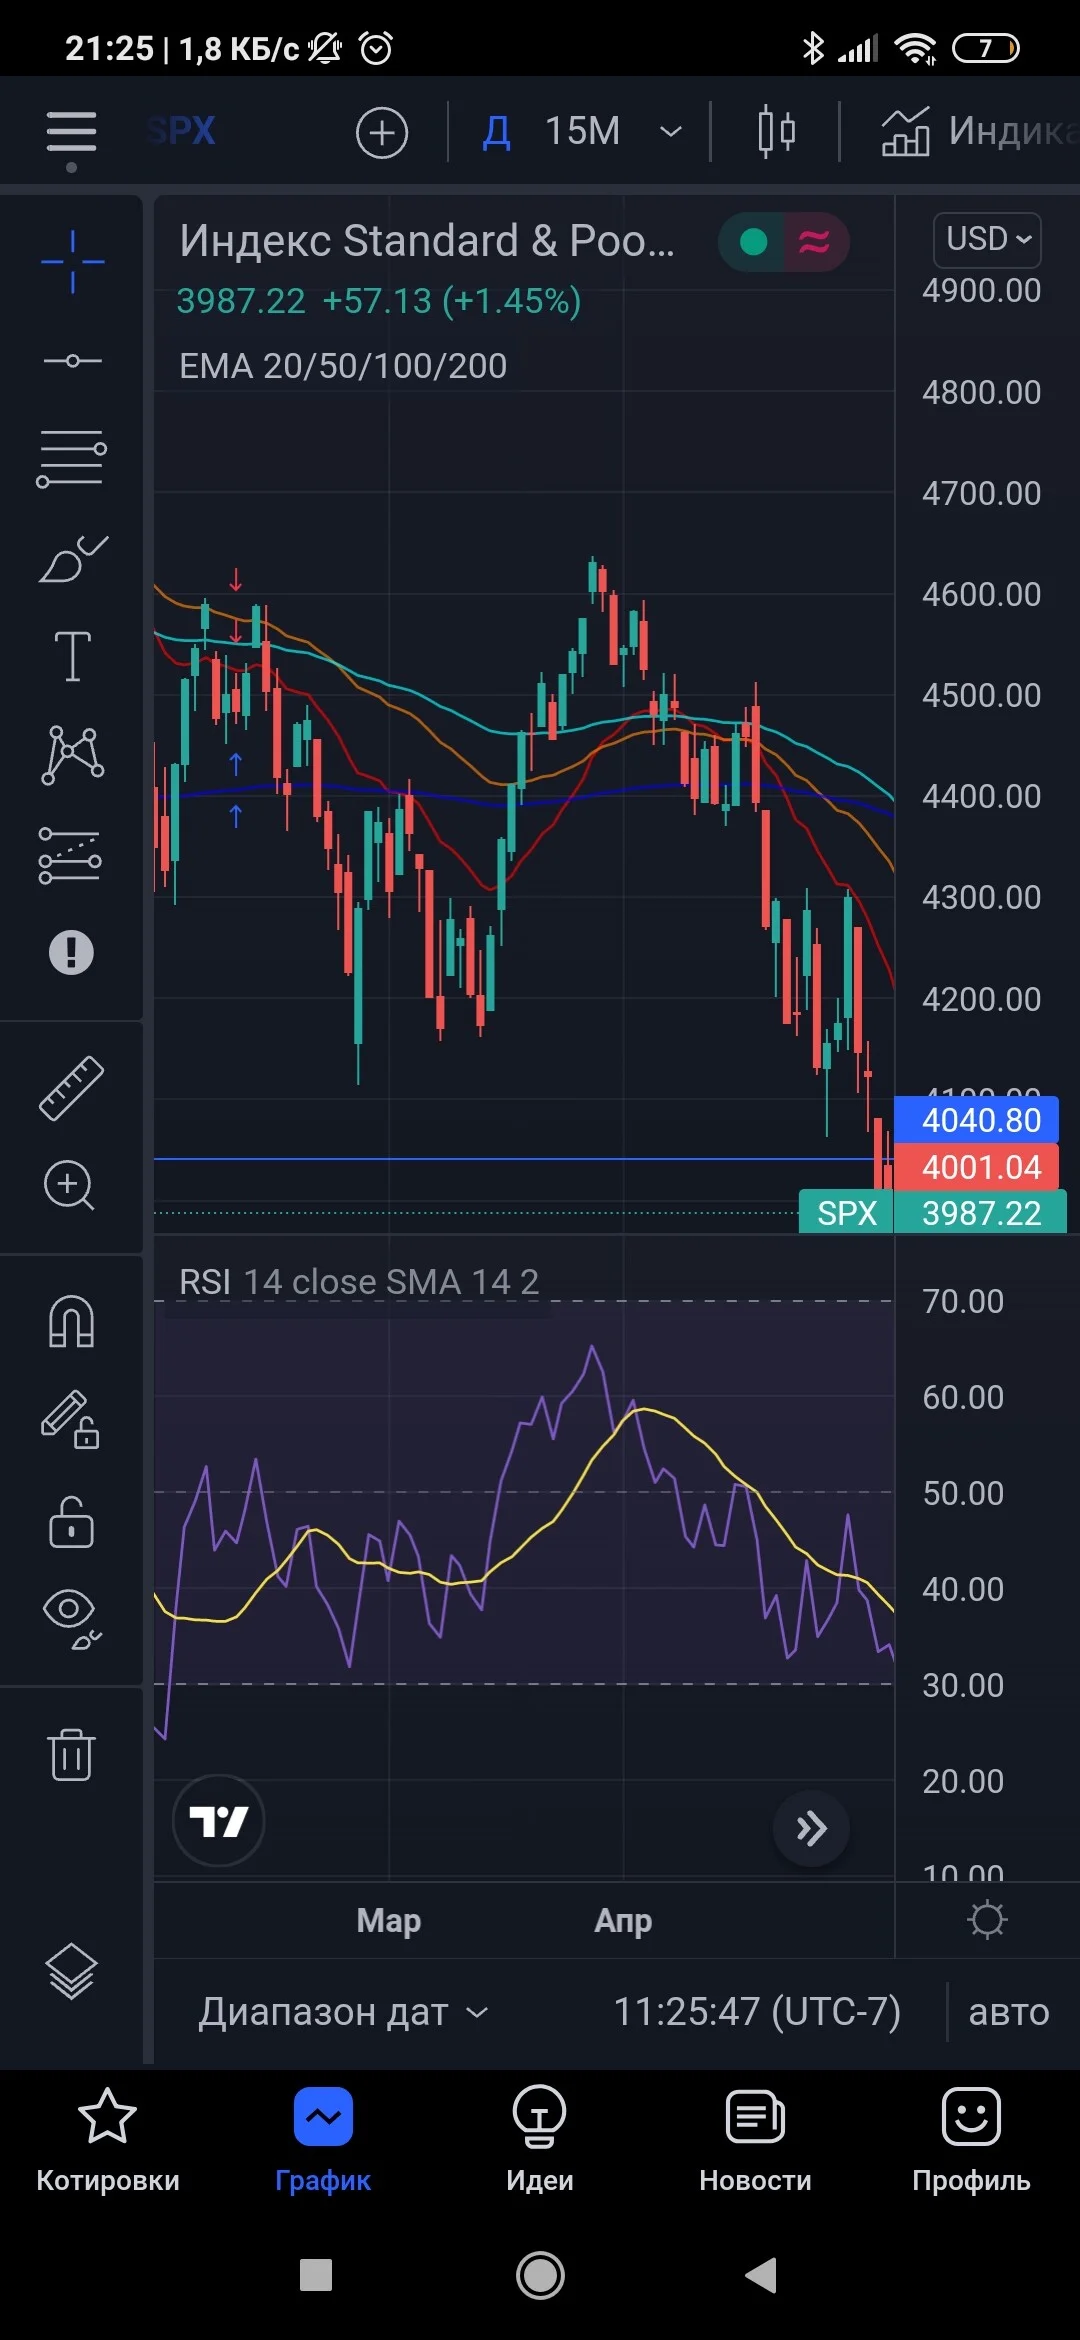Tap the 3987.22 +57.13 (+1.45%) quote

point(379,301)
